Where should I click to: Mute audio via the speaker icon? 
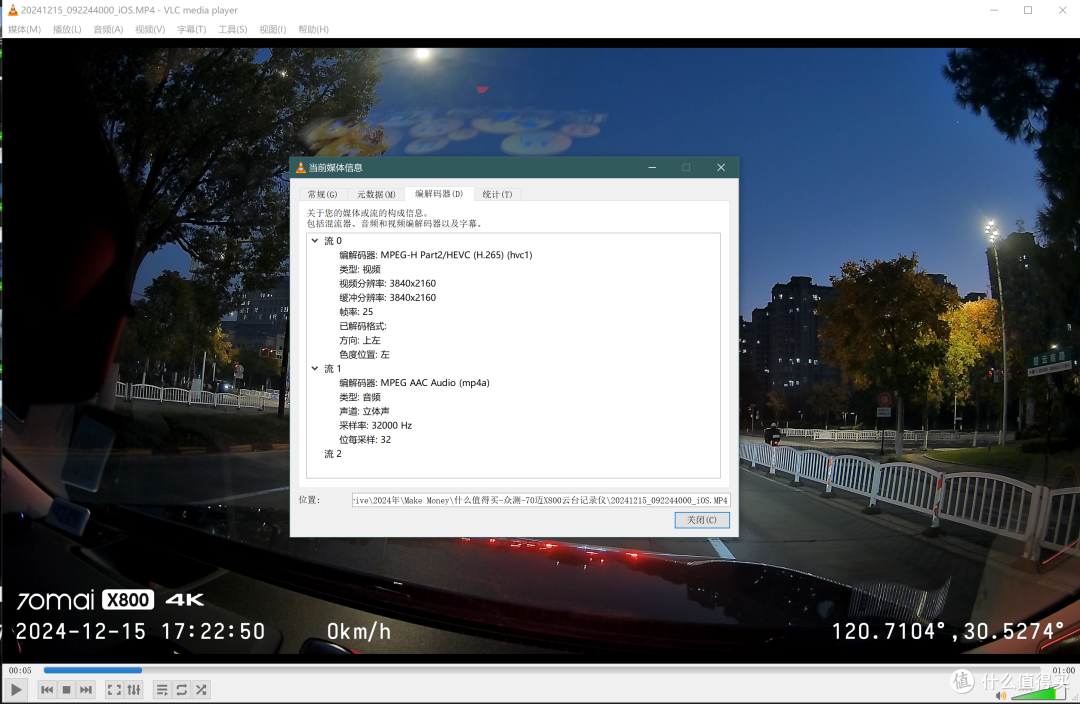pyautogui.click(x=1001, y=696)
